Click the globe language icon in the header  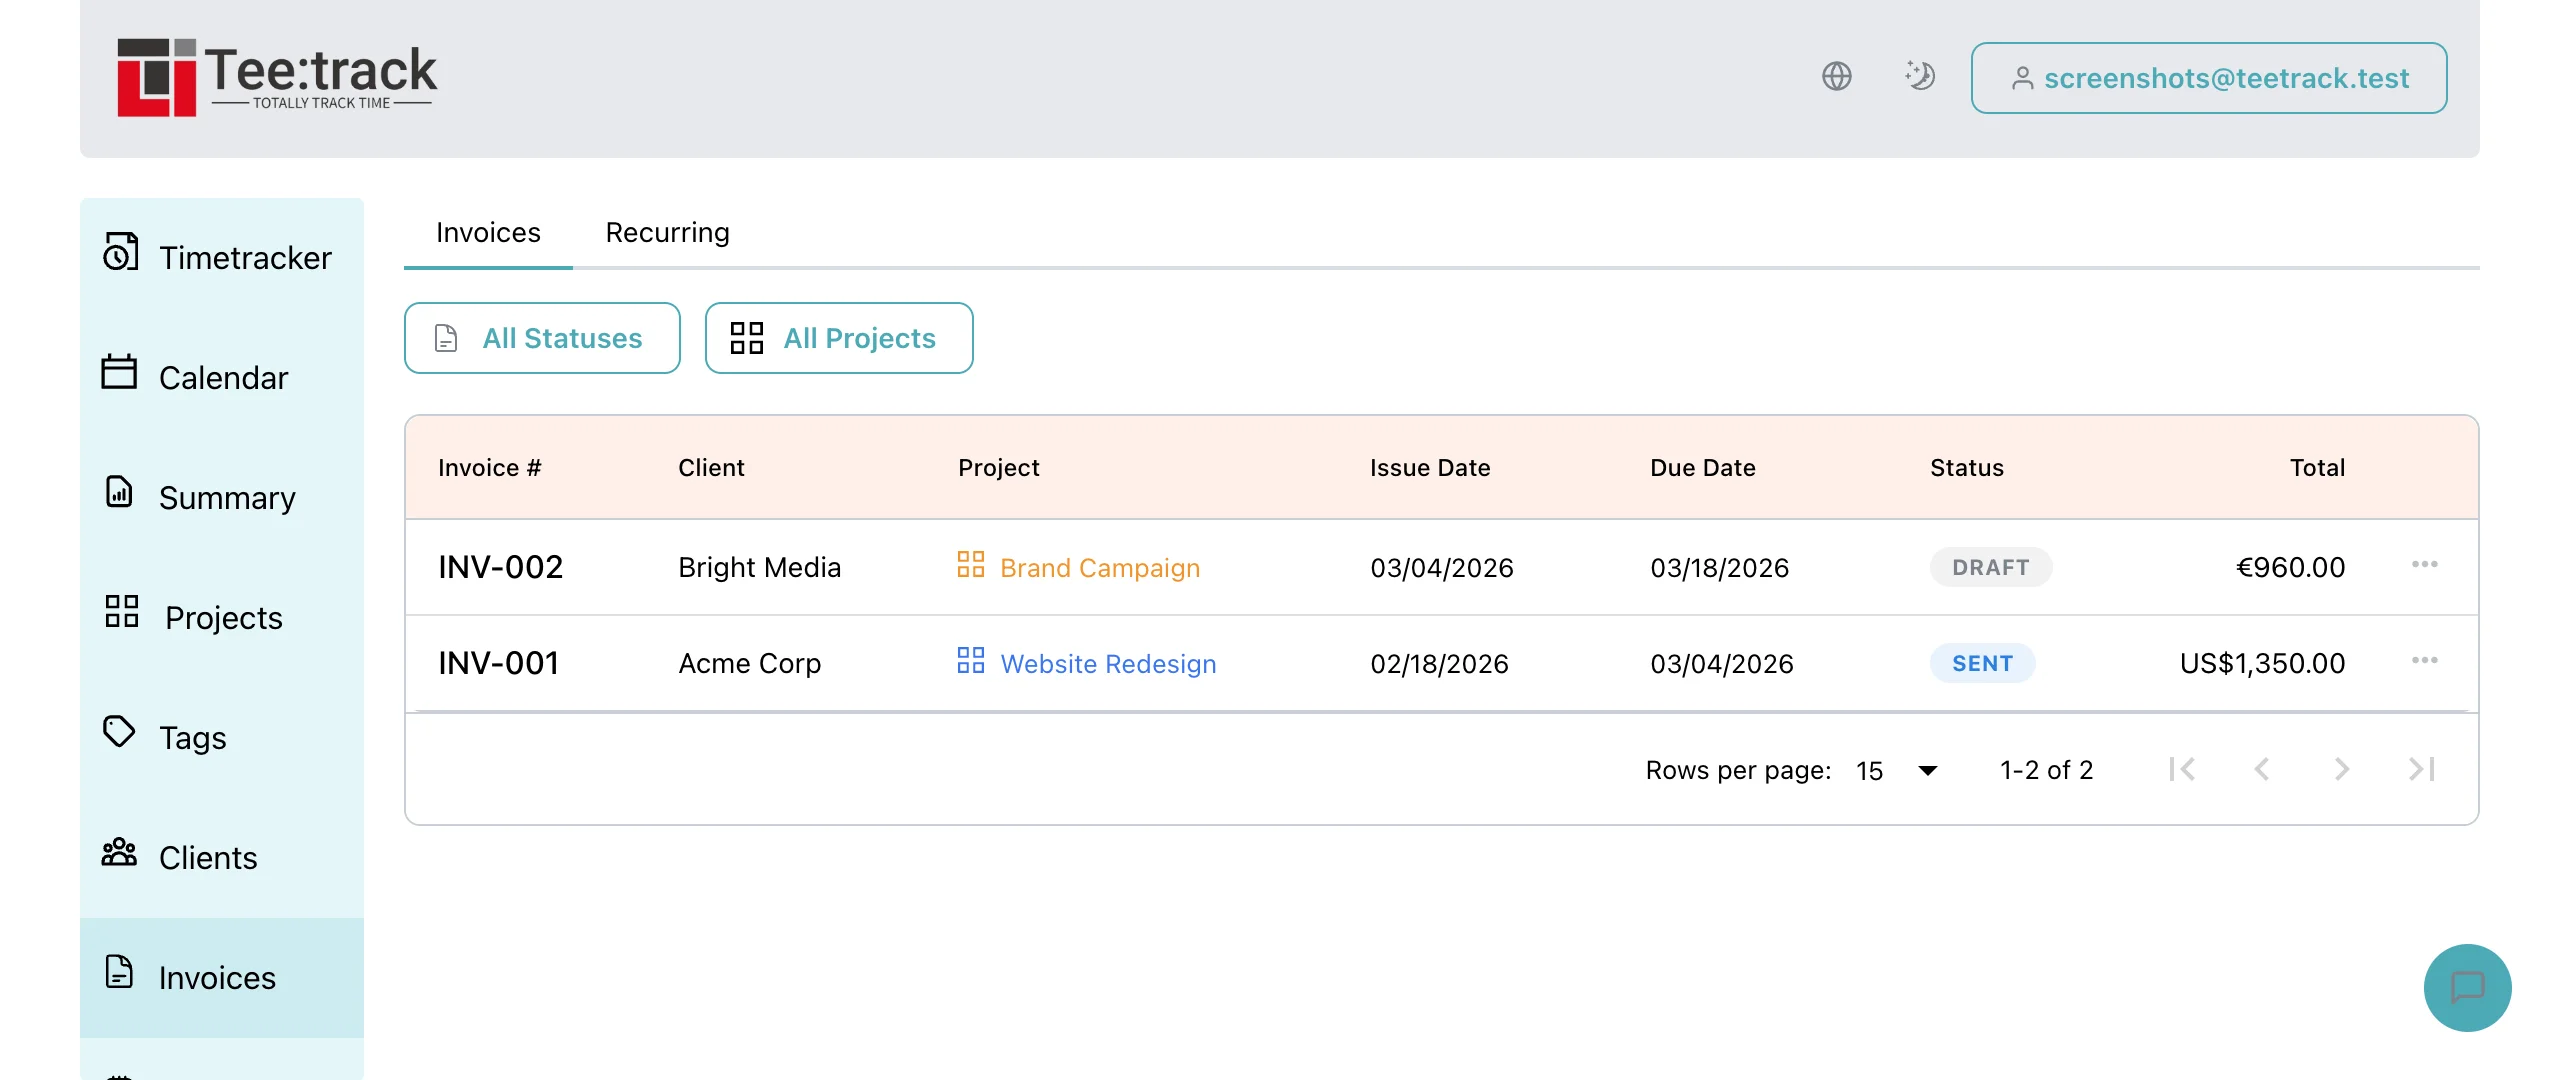[1837, 76]
